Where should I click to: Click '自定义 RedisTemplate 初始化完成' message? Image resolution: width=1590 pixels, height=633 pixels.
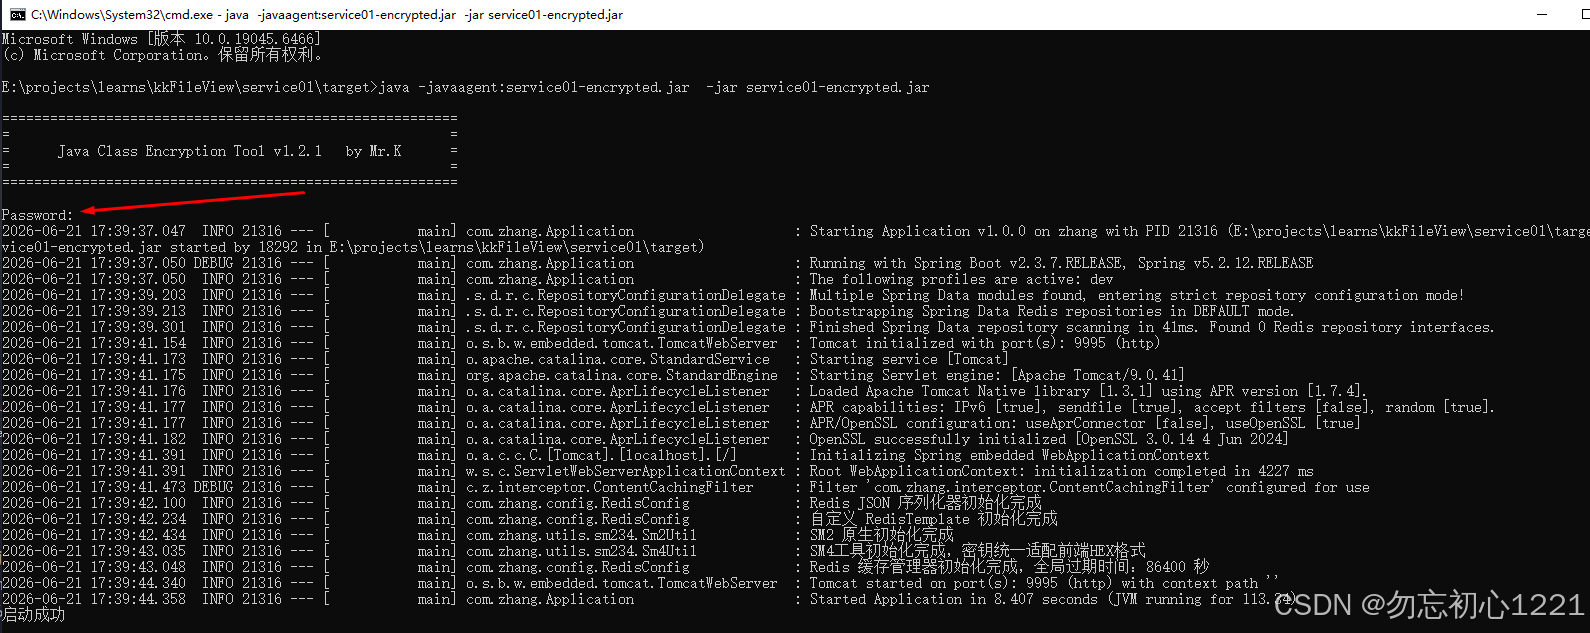pos(934,519)
